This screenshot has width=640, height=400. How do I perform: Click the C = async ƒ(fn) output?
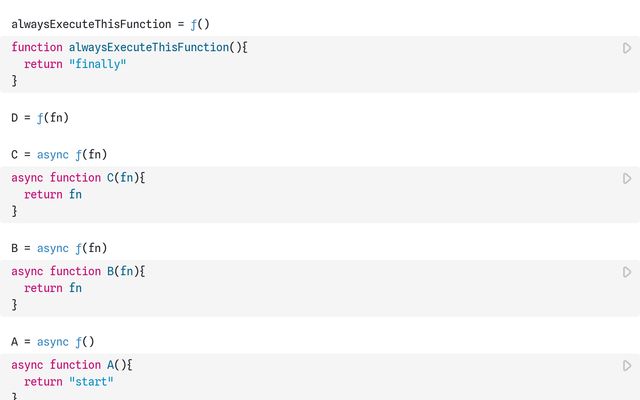[x=59, y=154]
